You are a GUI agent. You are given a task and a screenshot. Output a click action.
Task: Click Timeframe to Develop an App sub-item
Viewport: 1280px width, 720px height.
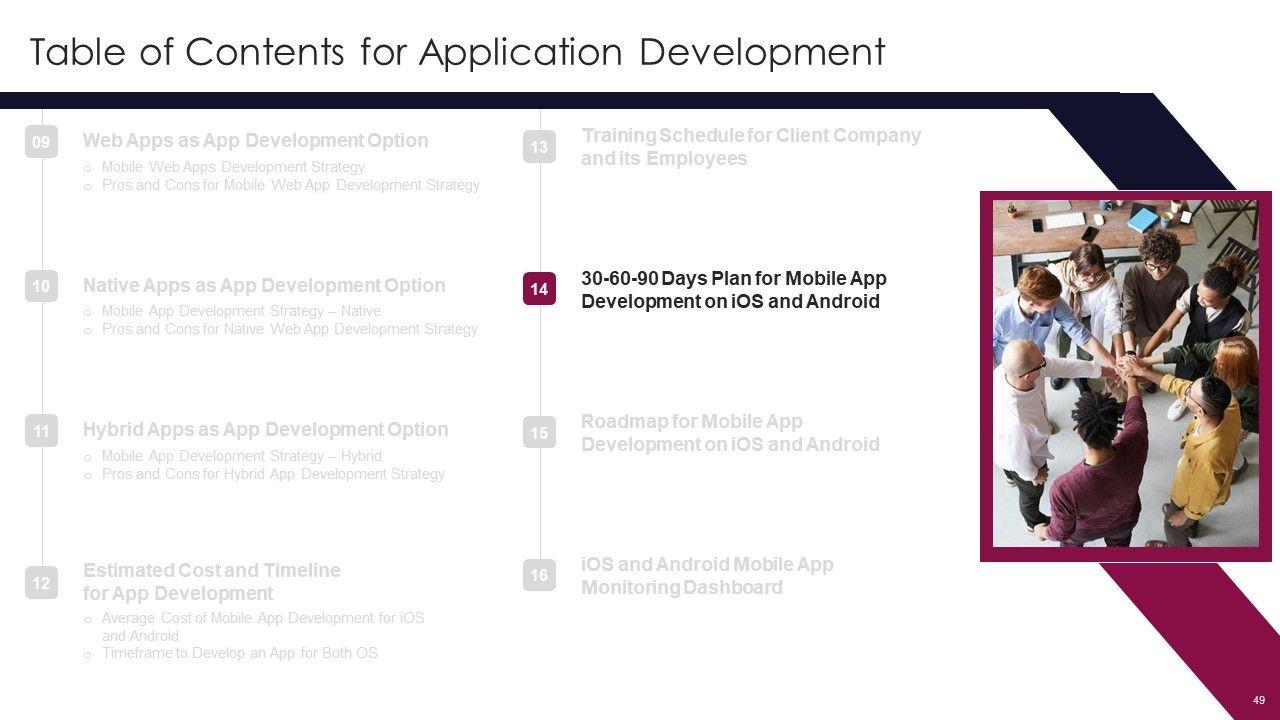(x=239, y=653)
